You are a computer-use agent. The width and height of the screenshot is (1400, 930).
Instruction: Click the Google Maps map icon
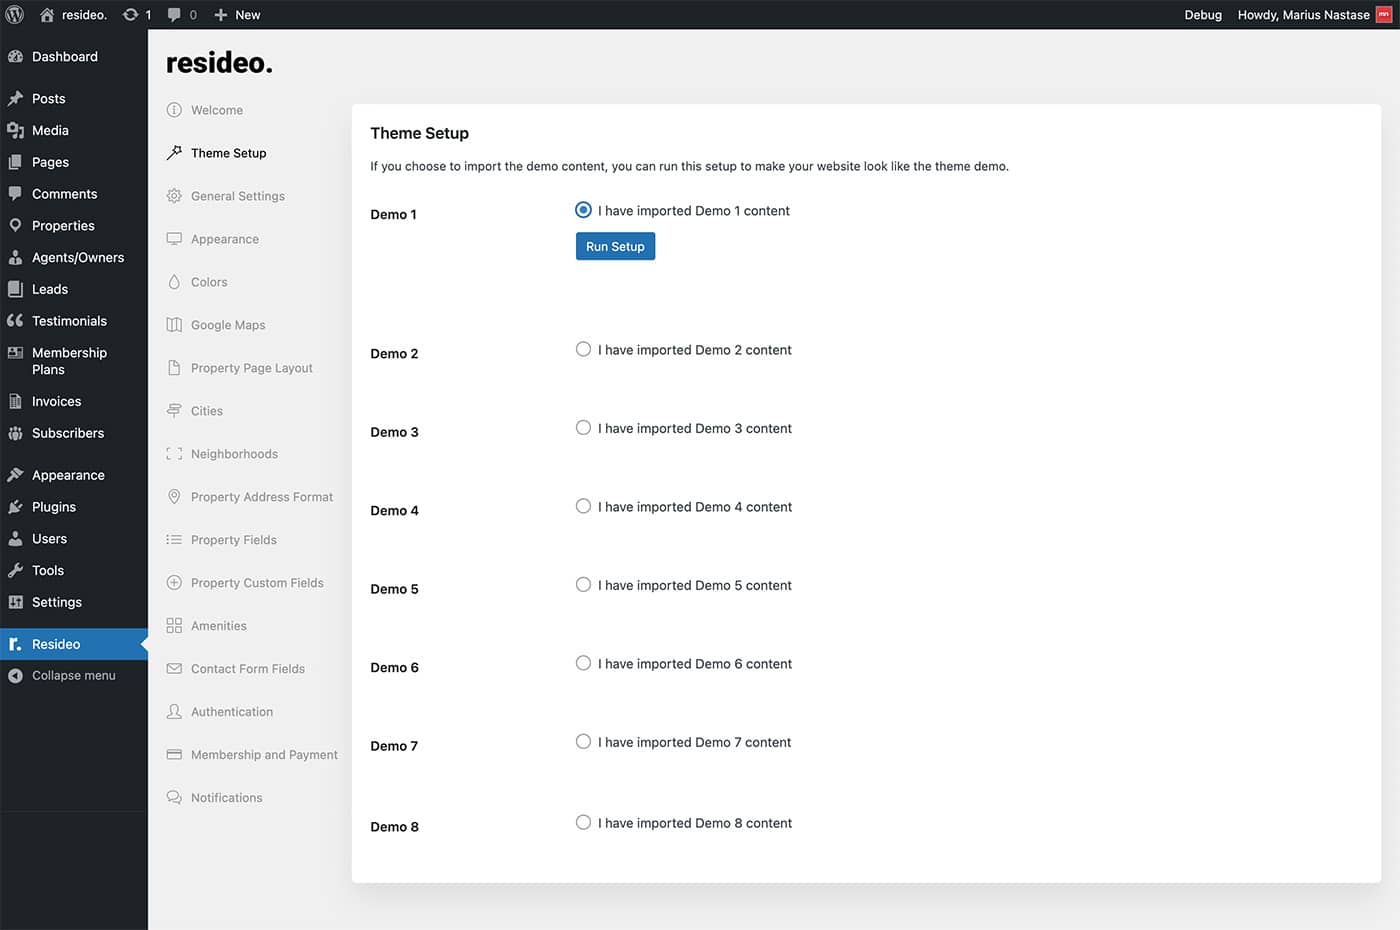click(174, 325)
